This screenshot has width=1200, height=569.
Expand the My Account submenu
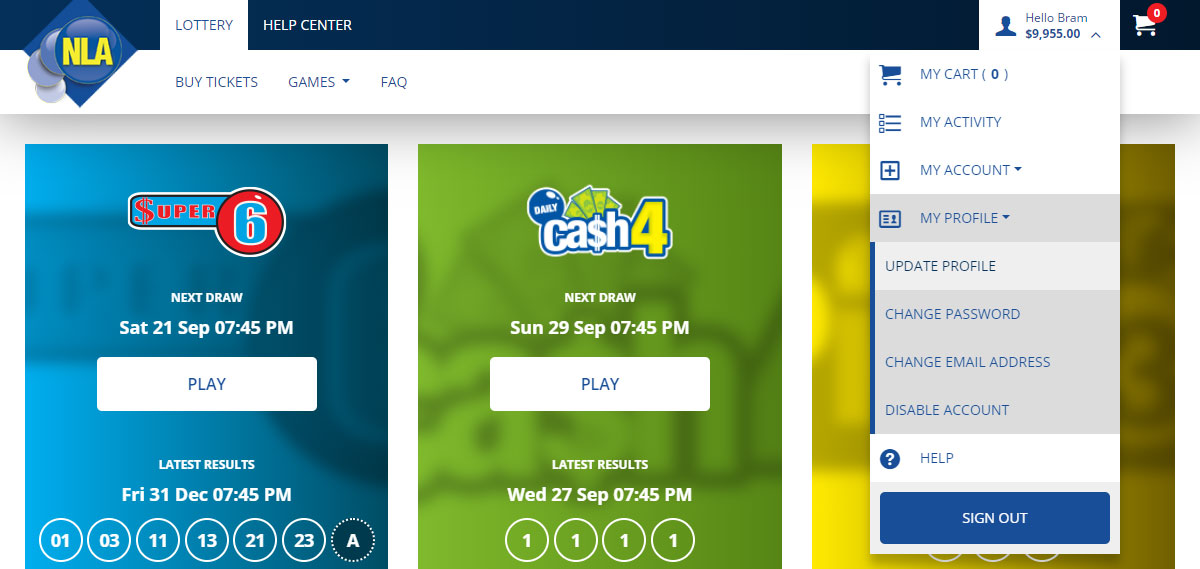[971, 170]
